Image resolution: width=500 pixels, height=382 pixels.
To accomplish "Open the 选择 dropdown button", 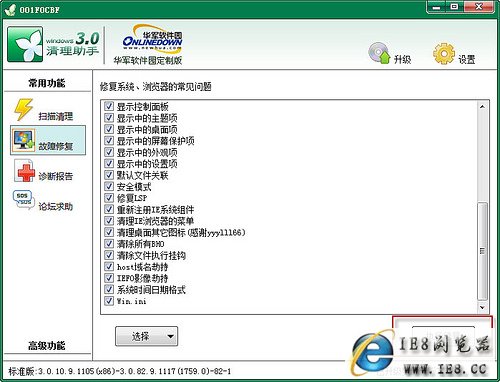I will (x=147, y=336).
